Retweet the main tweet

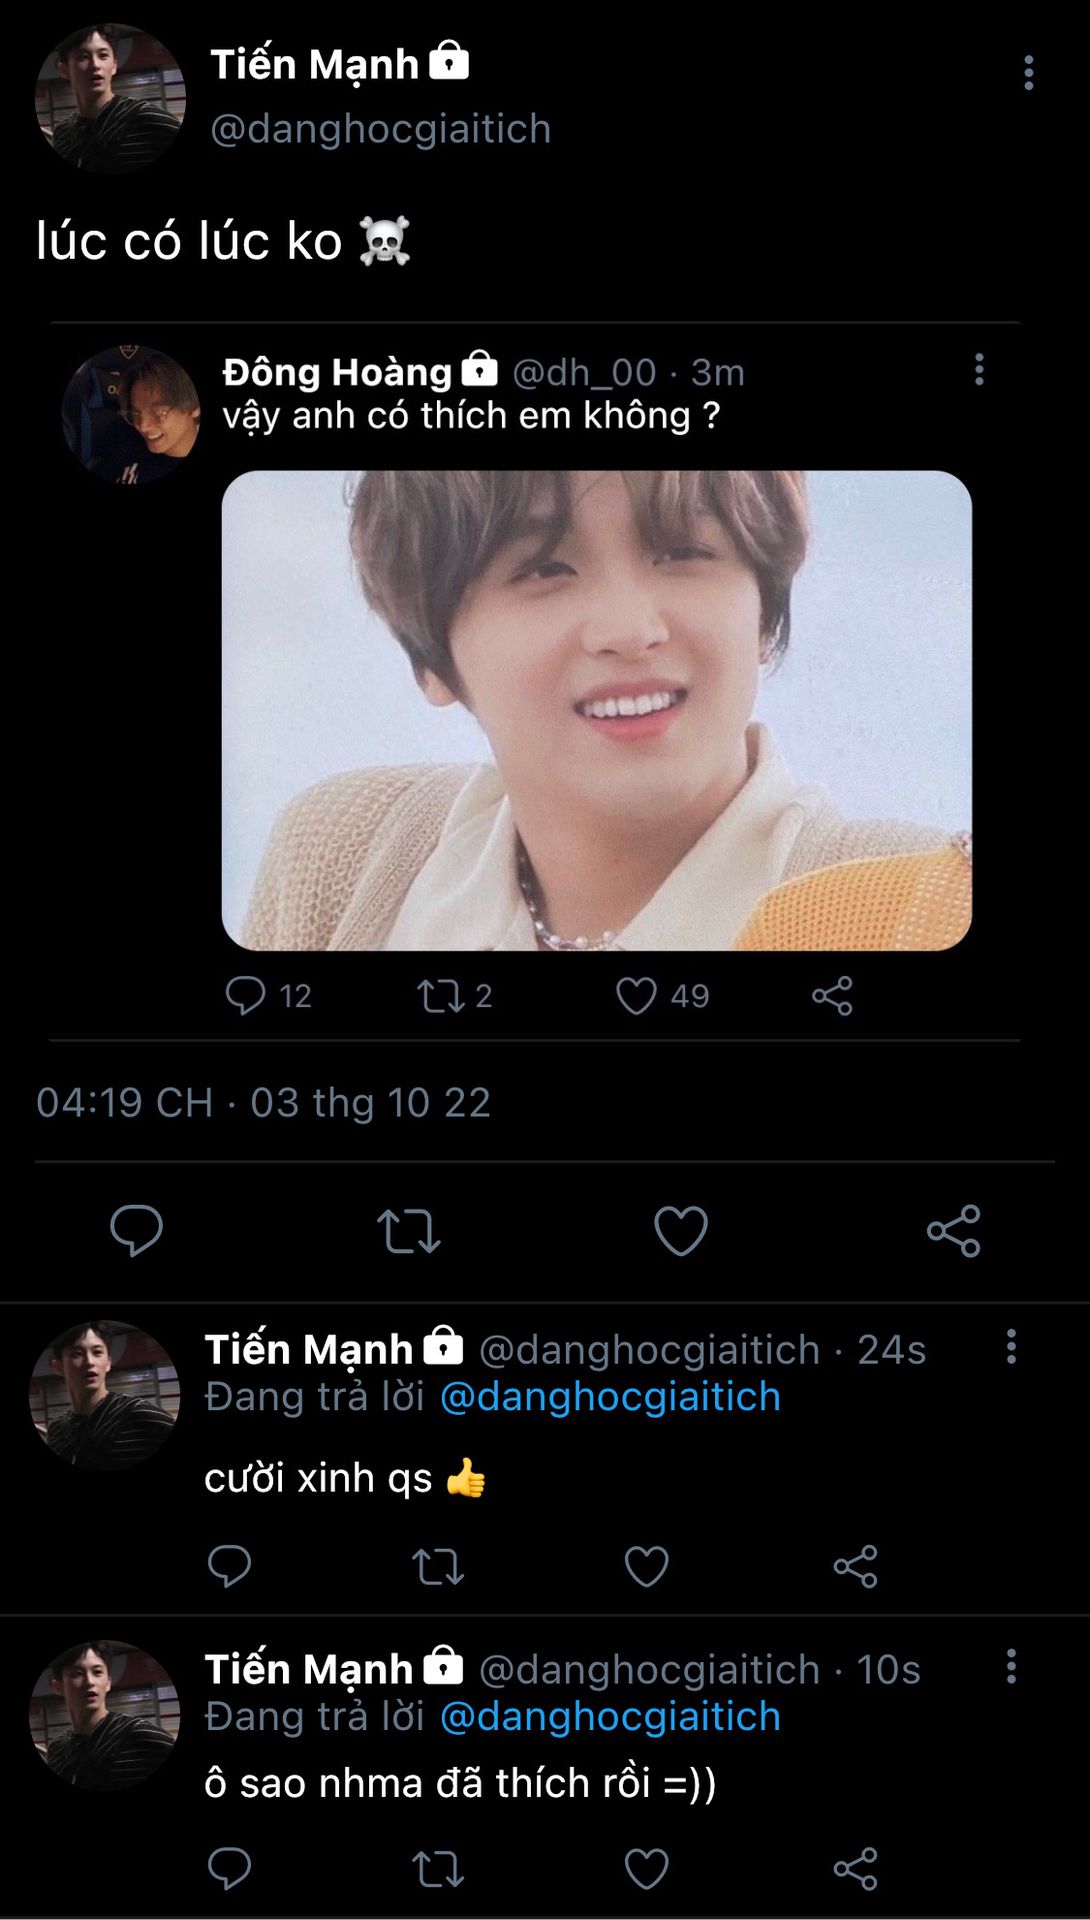coord(408,1231)
